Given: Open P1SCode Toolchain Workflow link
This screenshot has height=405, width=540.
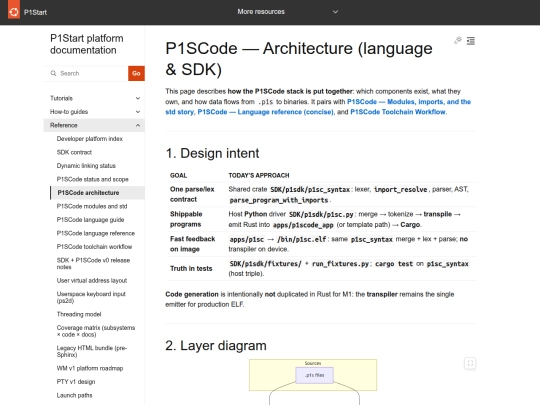Looking at the screenshot, I should pyautogui.click(x=398, y=112).
